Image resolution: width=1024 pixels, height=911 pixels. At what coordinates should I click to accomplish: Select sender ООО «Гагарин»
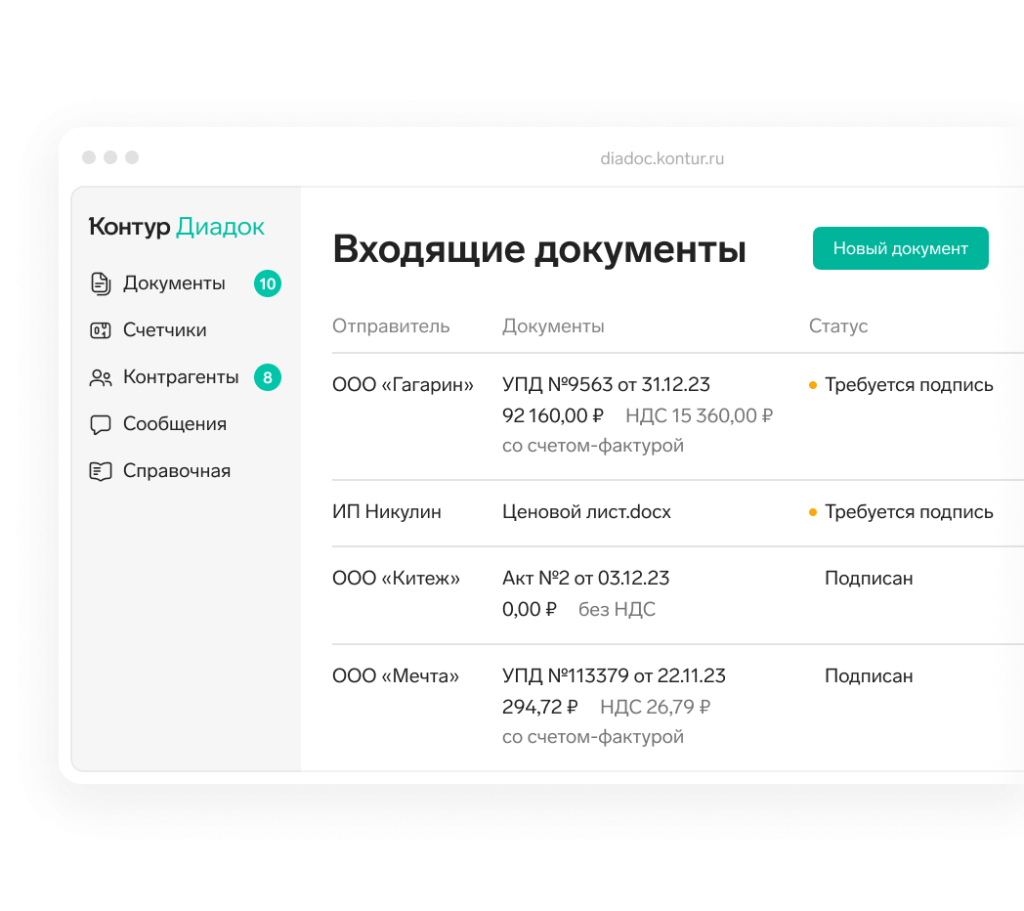403,385
